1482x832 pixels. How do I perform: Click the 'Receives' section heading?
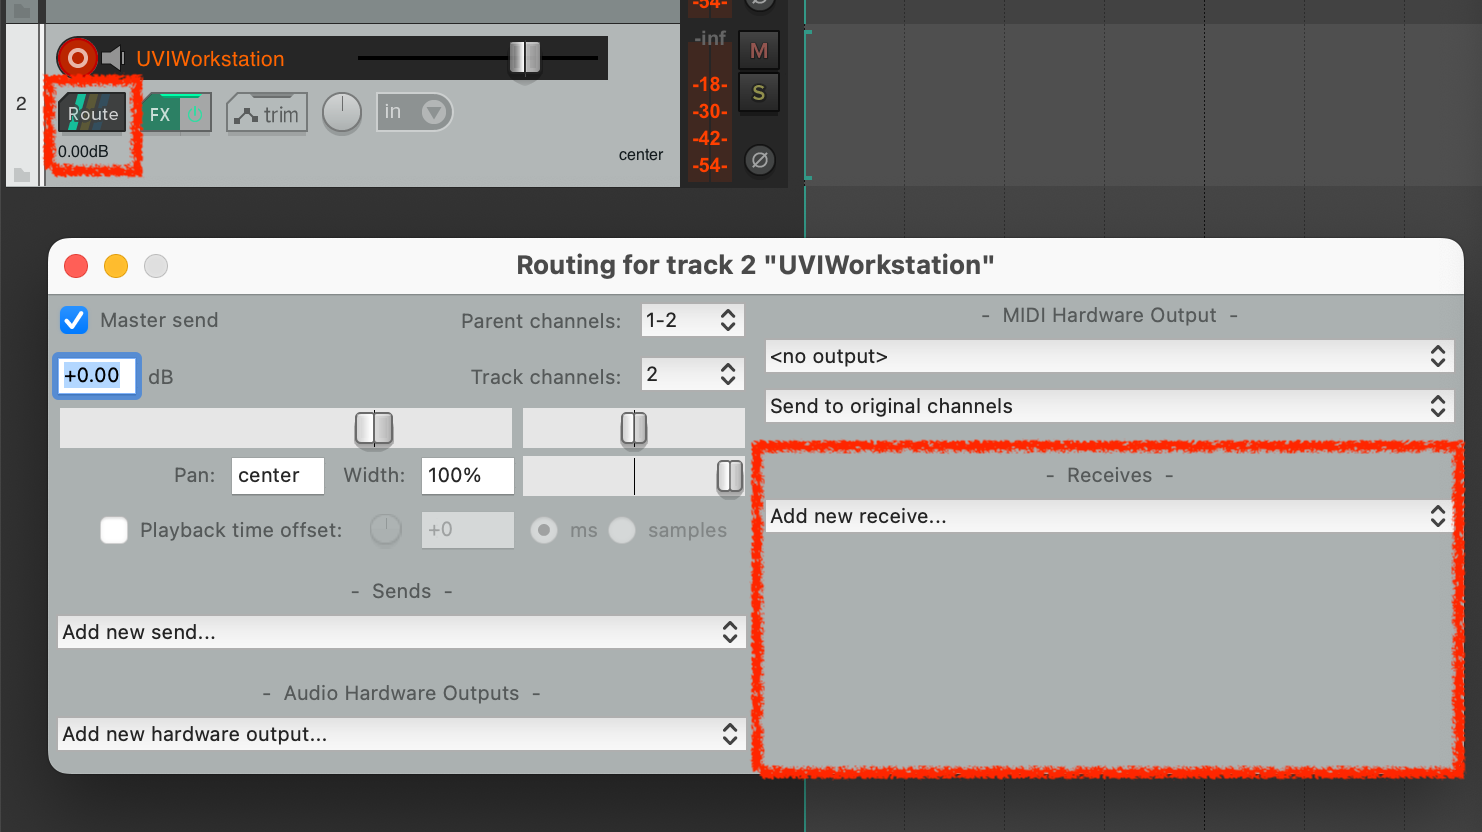pos(1109,475)
